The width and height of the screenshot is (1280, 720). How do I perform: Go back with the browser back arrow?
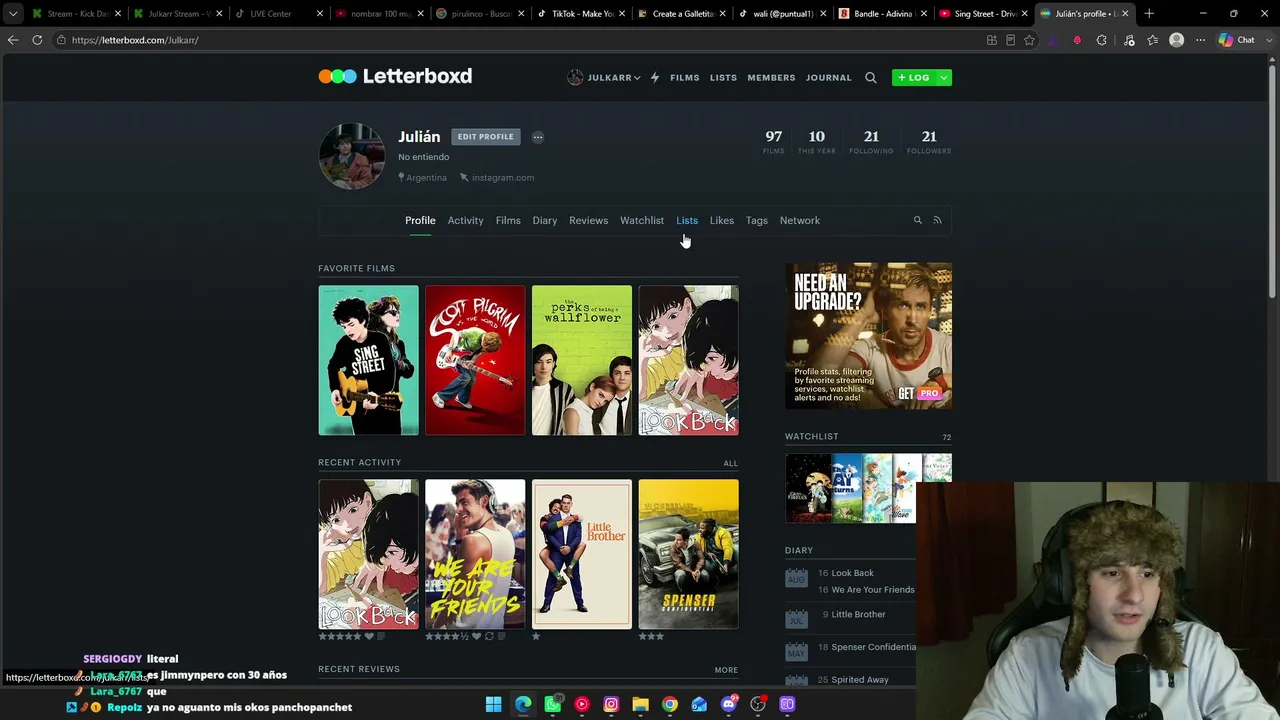pos(13,40)
